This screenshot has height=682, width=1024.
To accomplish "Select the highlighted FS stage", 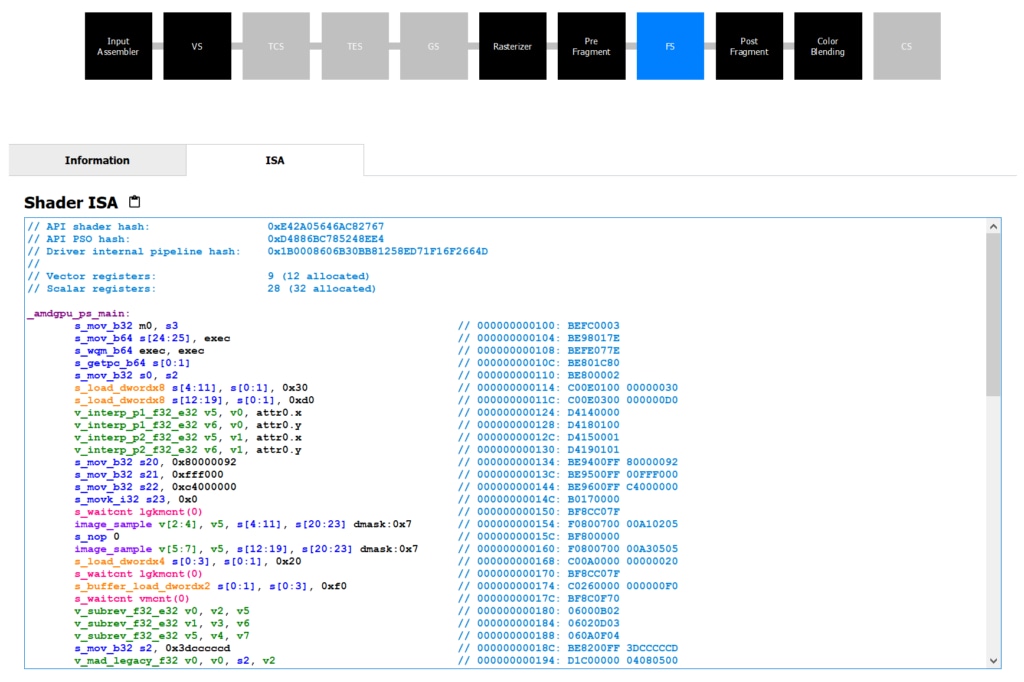I will (x=670, y=46).
